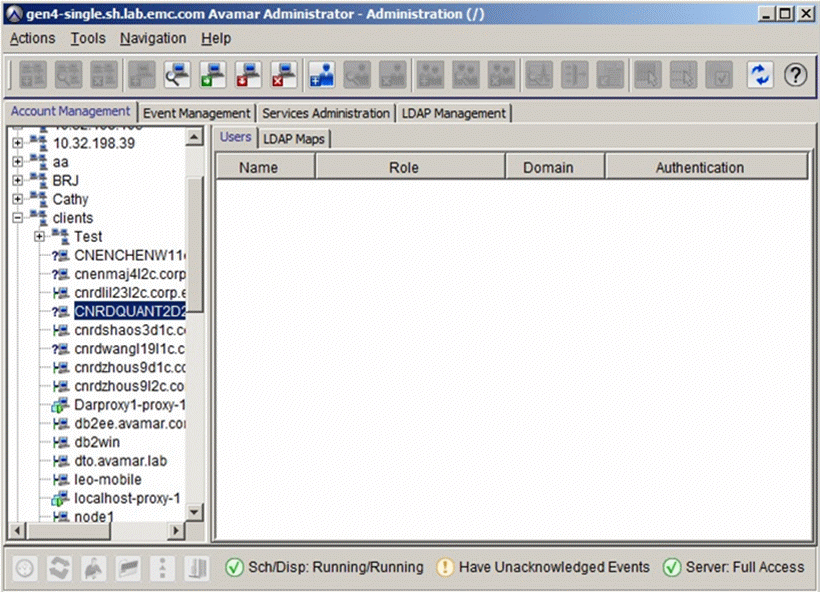Expand the Test domain node
Screen dimensions: 820x592
(x=39, y=236)
